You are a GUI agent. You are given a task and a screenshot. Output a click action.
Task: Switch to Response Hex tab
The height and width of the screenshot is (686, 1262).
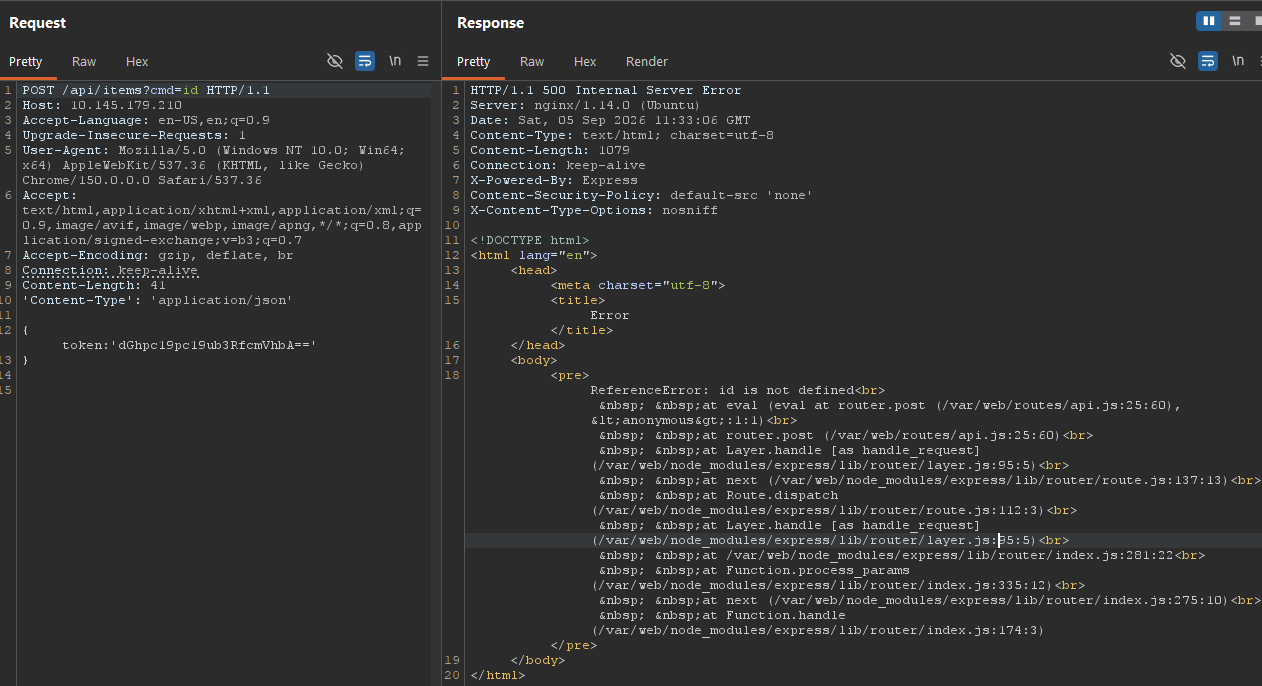[x=585, y=61]
